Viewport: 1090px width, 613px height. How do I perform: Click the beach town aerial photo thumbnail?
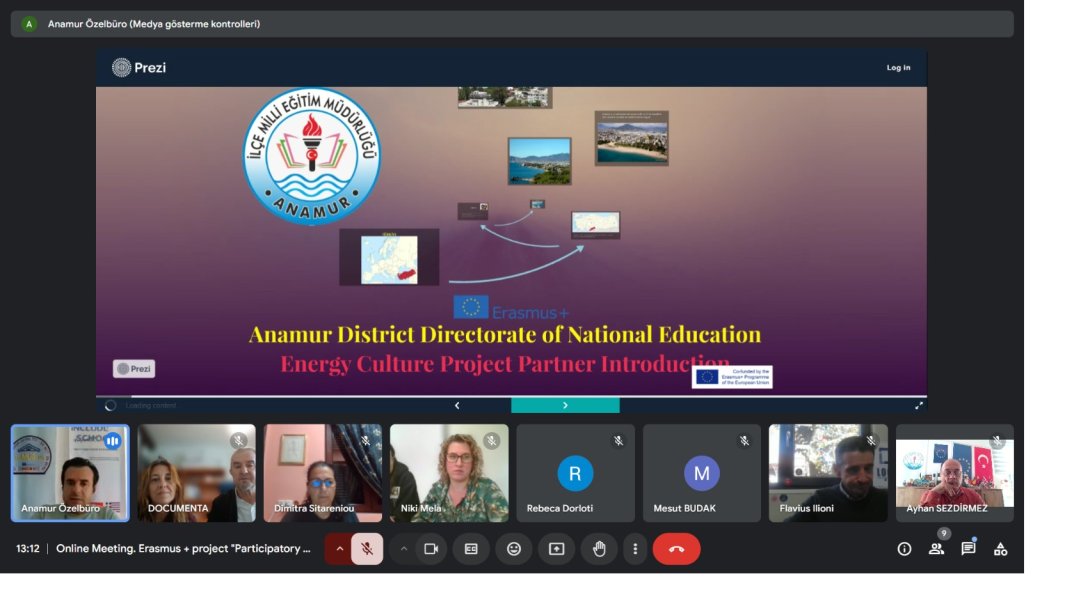[x=632, y=138]
